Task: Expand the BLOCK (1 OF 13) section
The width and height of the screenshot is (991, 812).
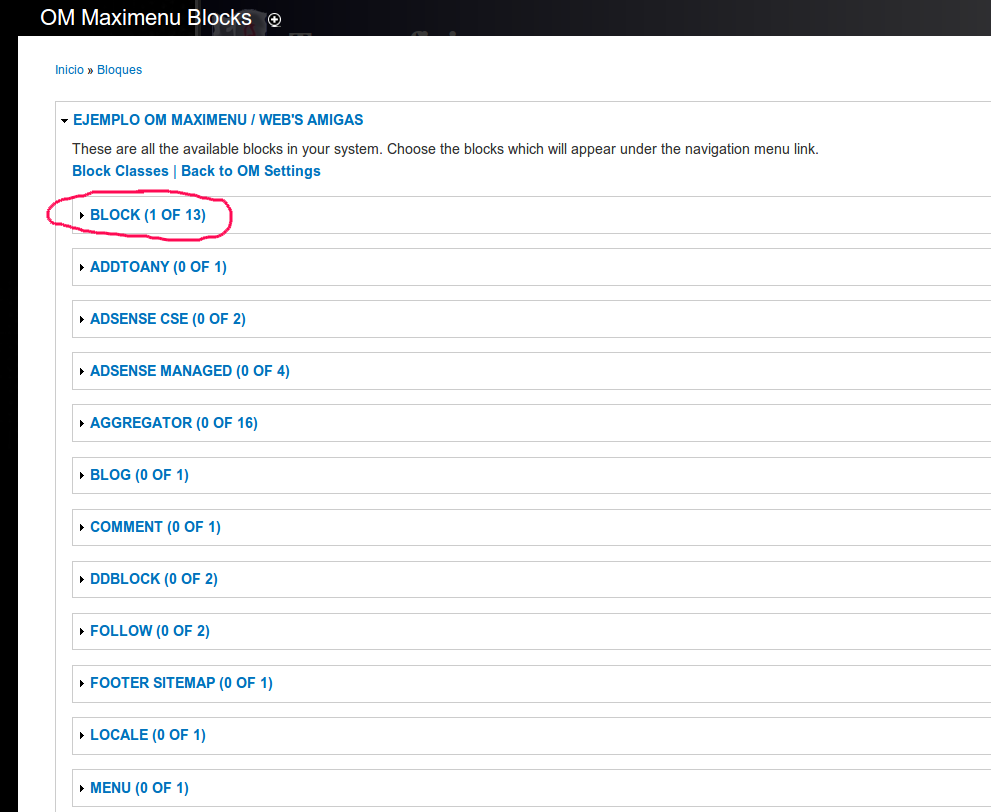Action: coord(148,215)
